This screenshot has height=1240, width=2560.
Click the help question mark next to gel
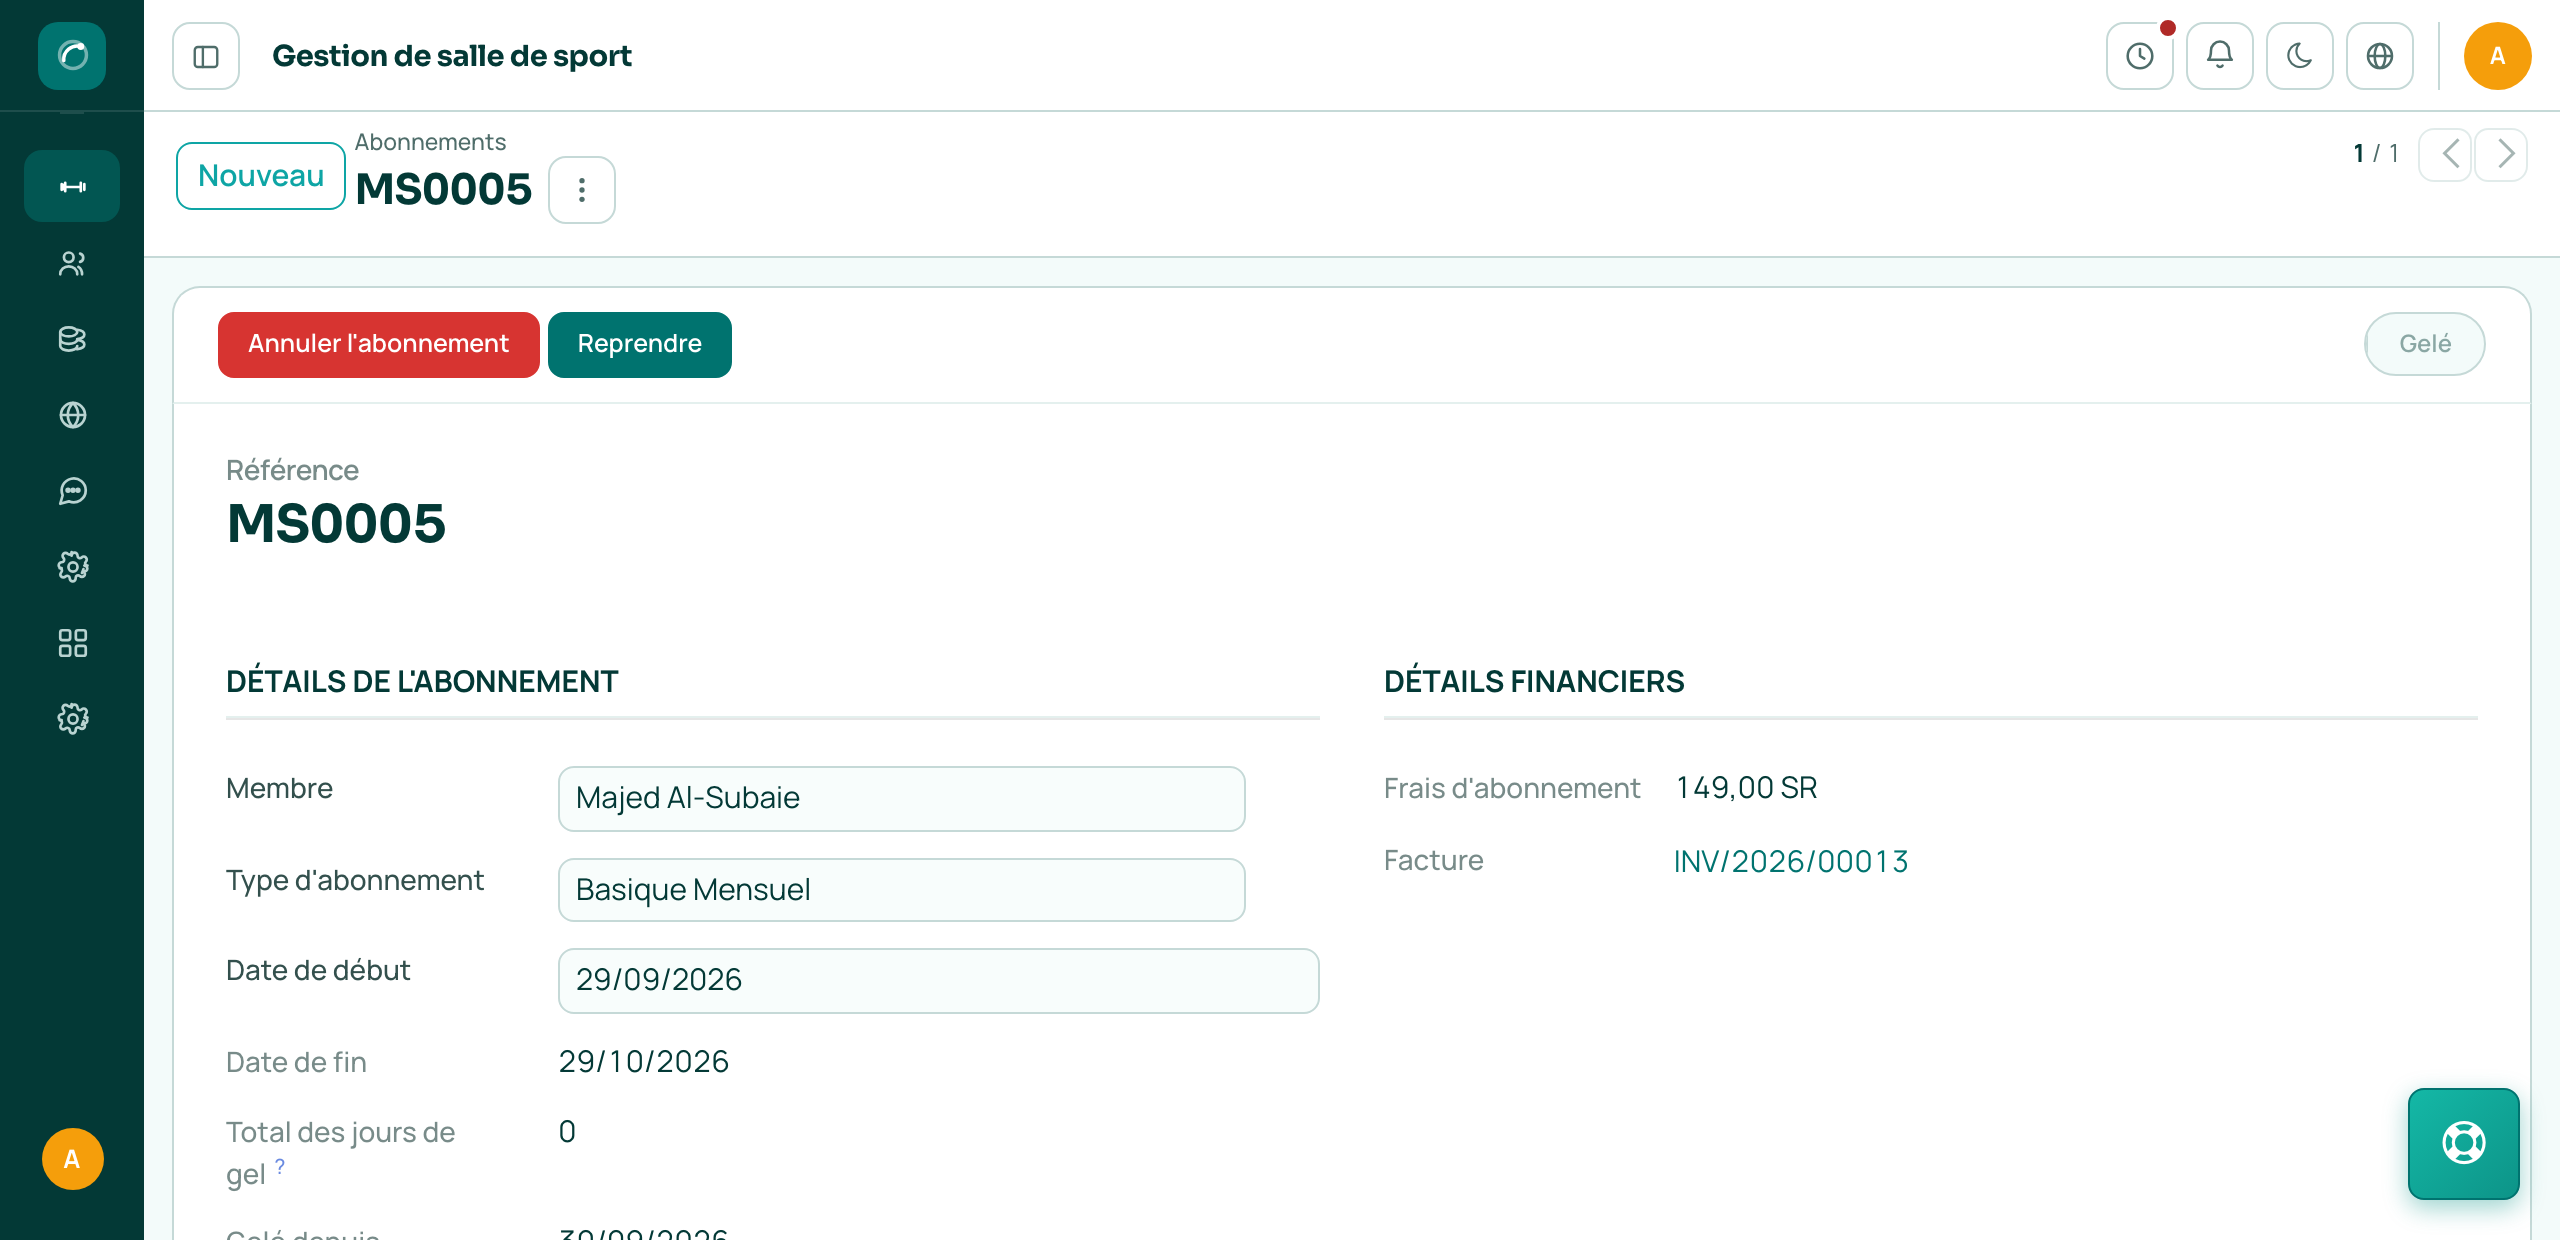tap(280, 1166)
